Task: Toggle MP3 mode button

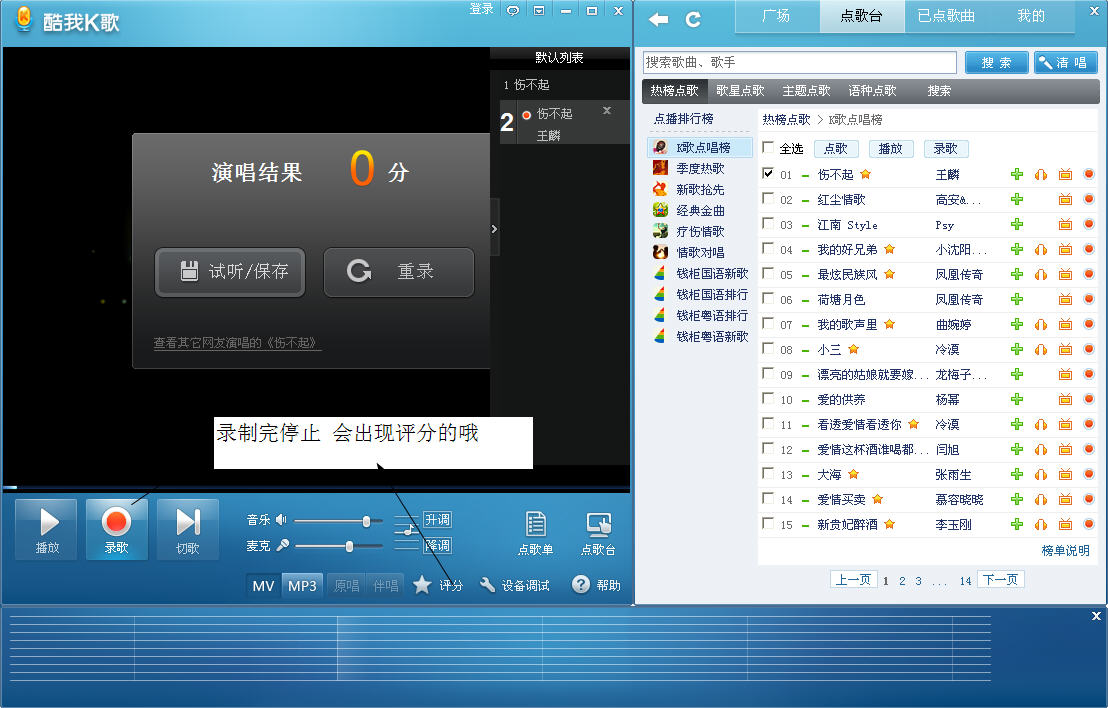Action: [x=302, y=585]
